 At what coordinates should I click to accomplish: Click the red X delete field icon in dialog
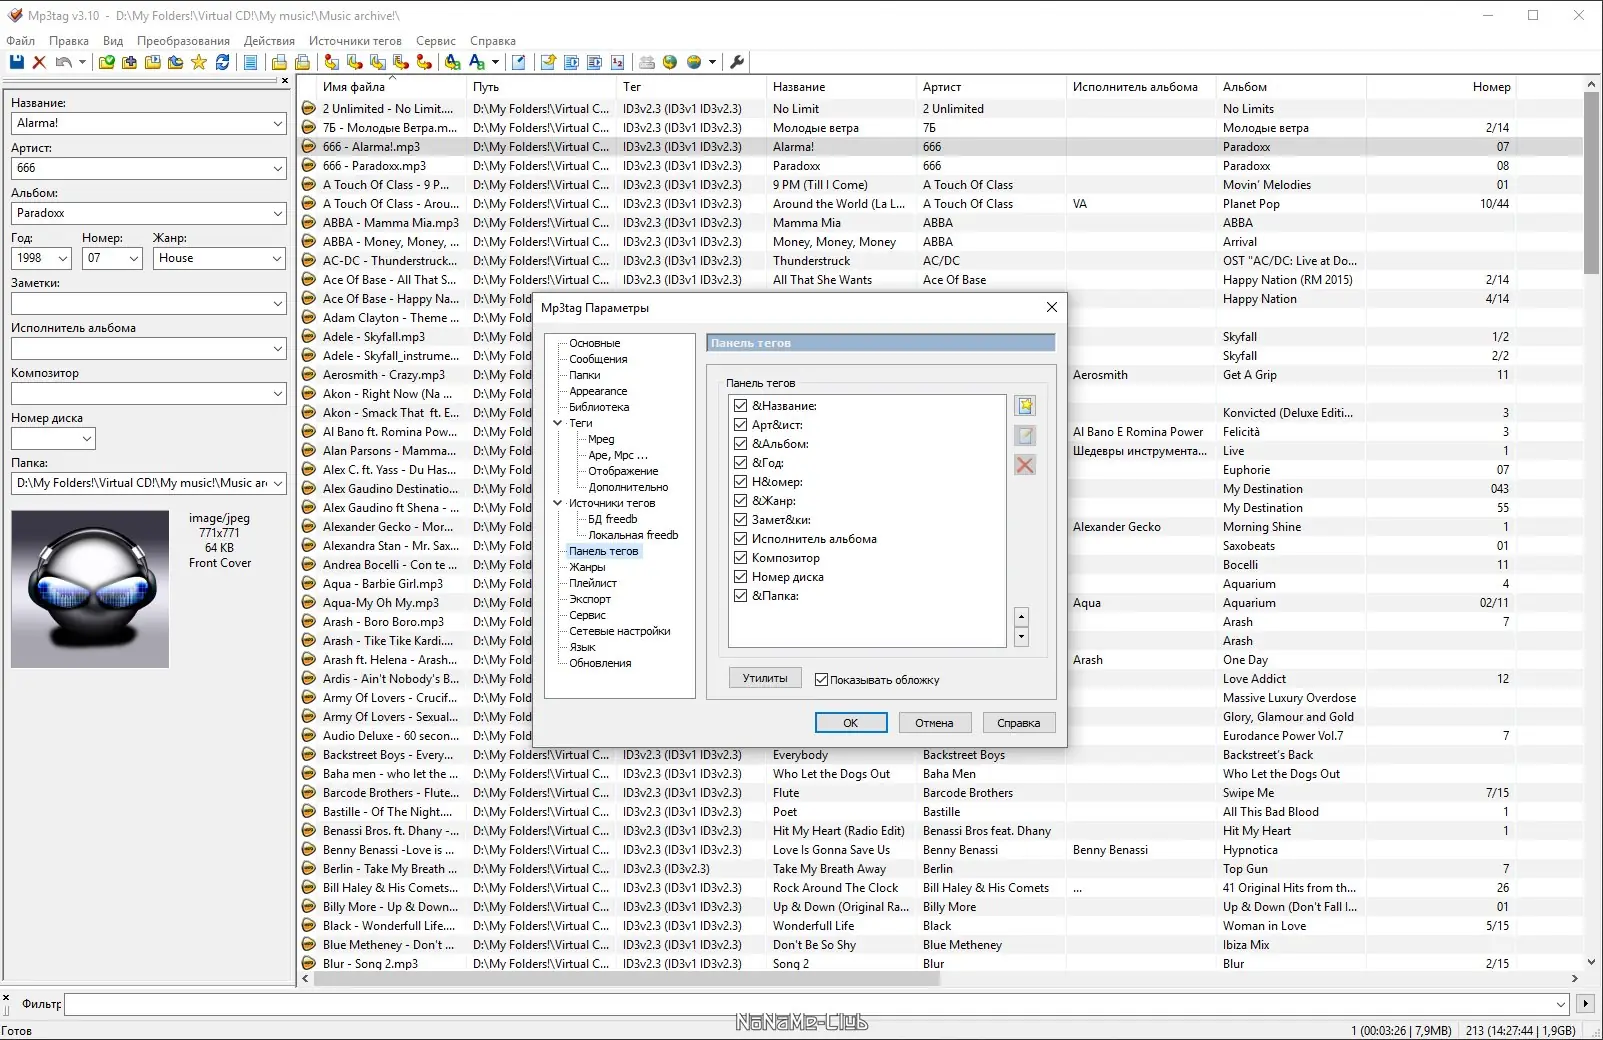1025,465
